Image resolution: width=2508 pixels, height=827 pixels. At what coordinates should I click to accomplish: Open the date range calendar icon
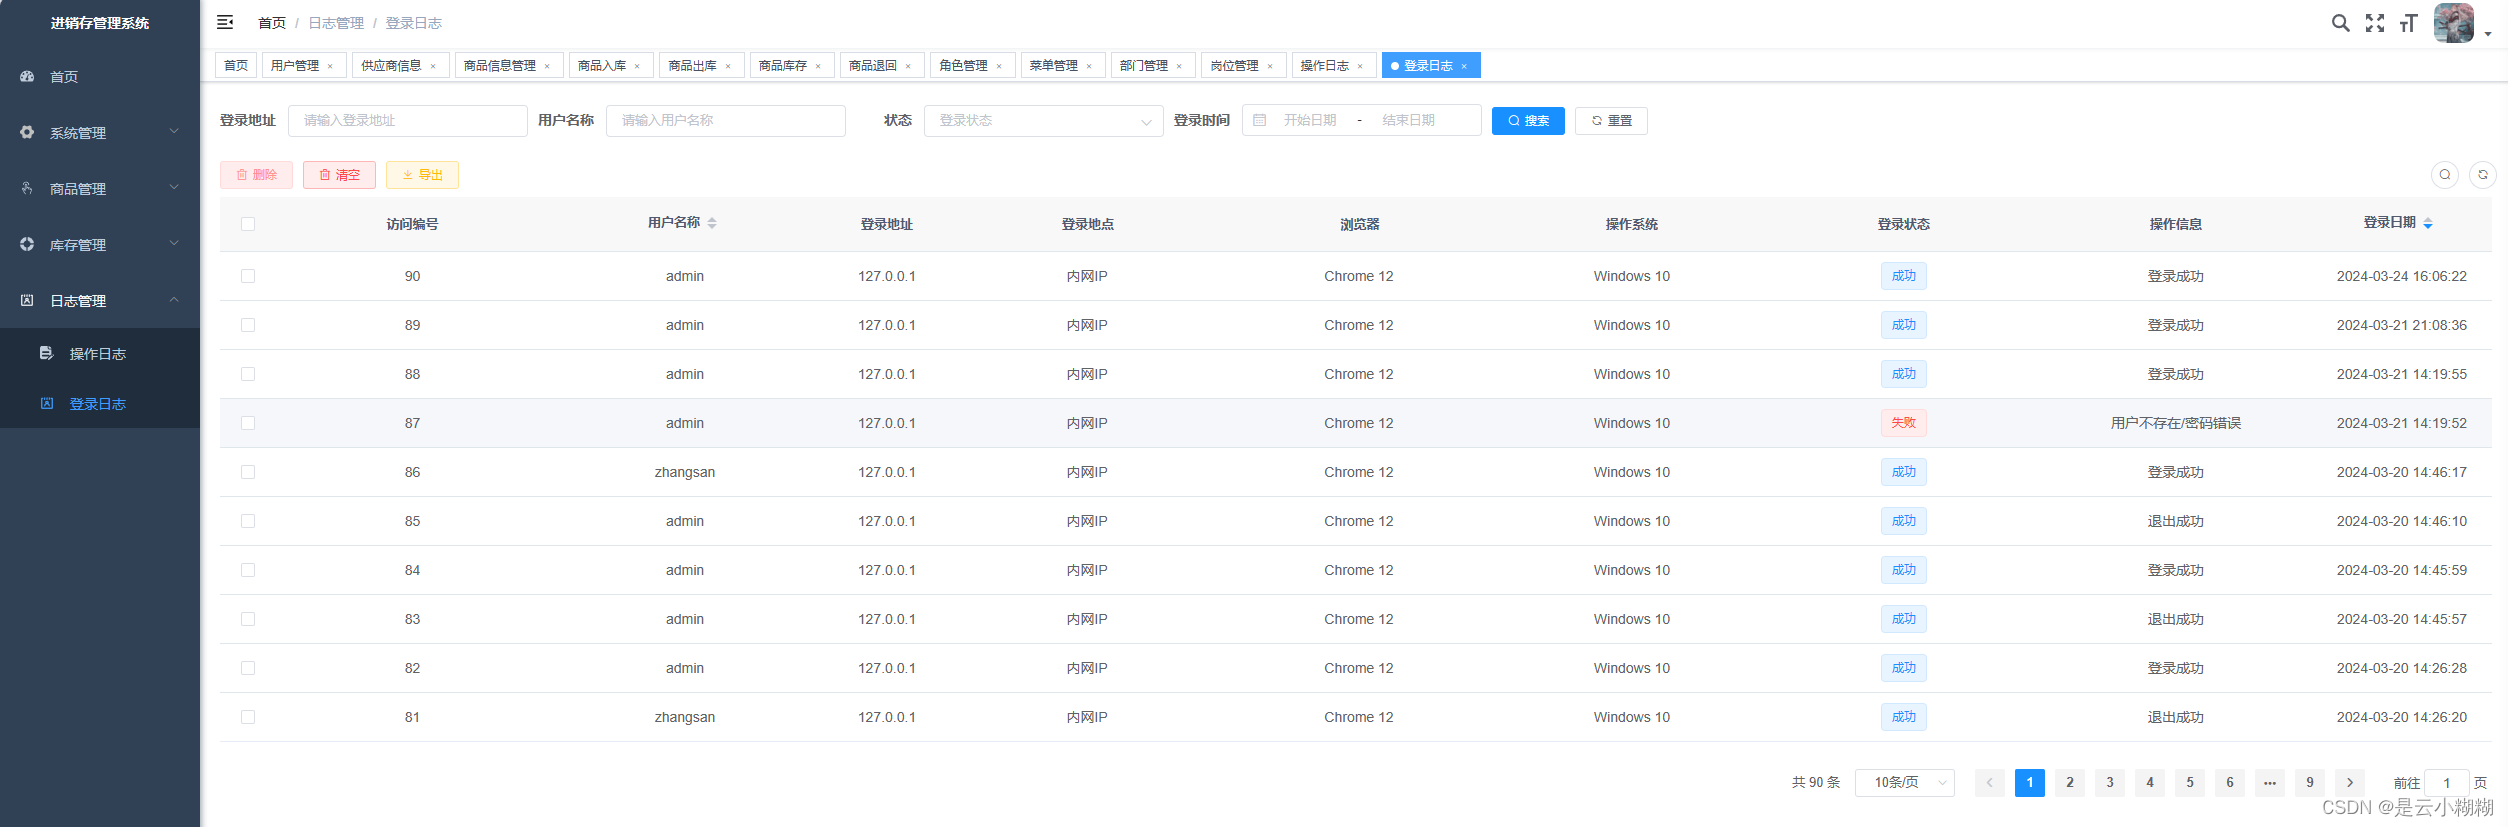(x=1260, y=120)
